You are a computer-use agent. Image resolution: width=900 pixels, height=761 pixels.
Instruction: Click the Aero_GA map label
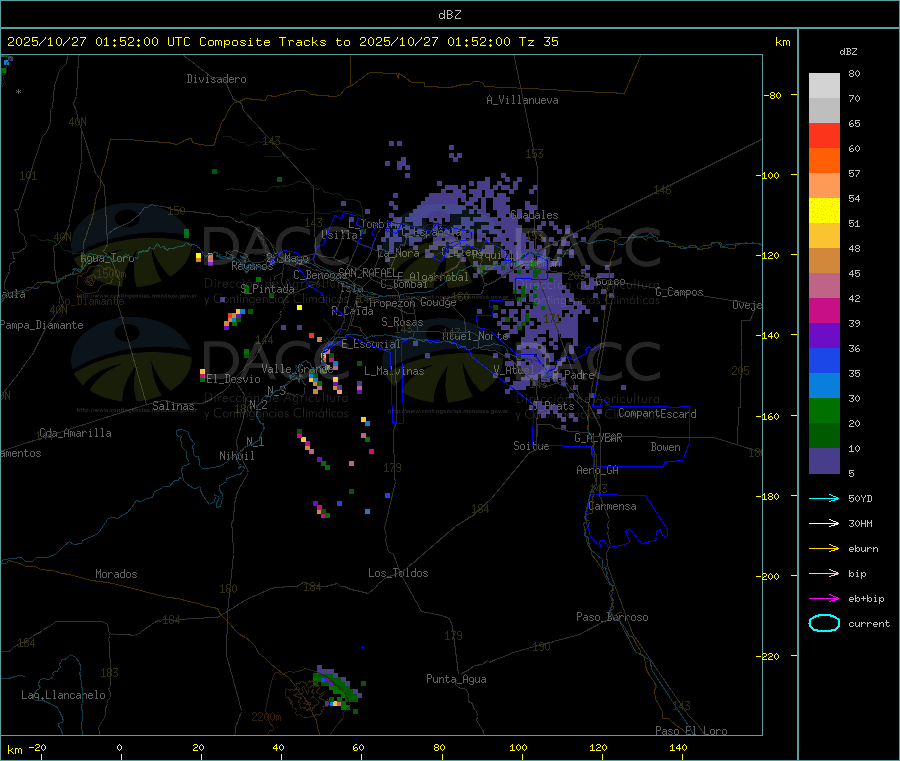click(x=598, y=470)
